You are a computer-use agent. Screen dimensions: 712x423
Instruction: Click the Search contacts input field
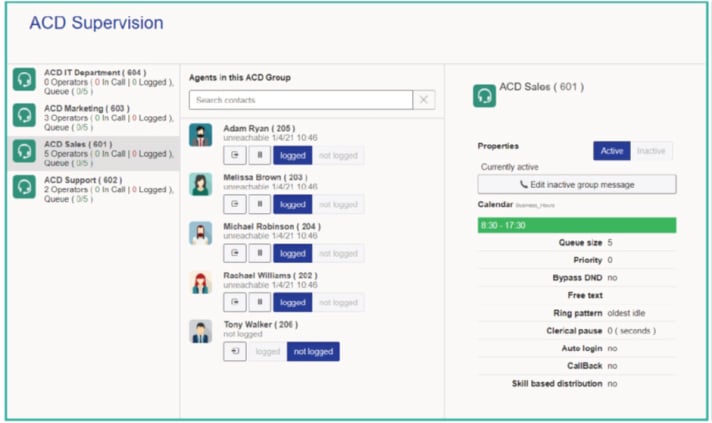coord(300,100)
